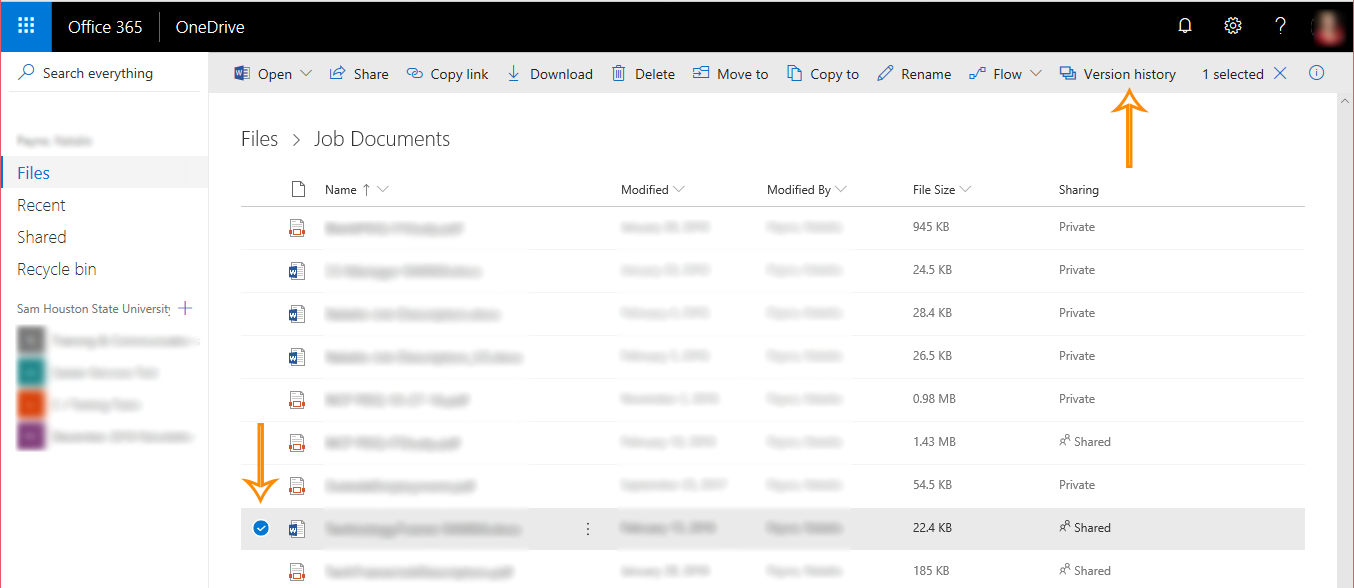The height and width of the screenshot is (588, 1354).
Task: Rename the selected document
Action: pos(912,73)
